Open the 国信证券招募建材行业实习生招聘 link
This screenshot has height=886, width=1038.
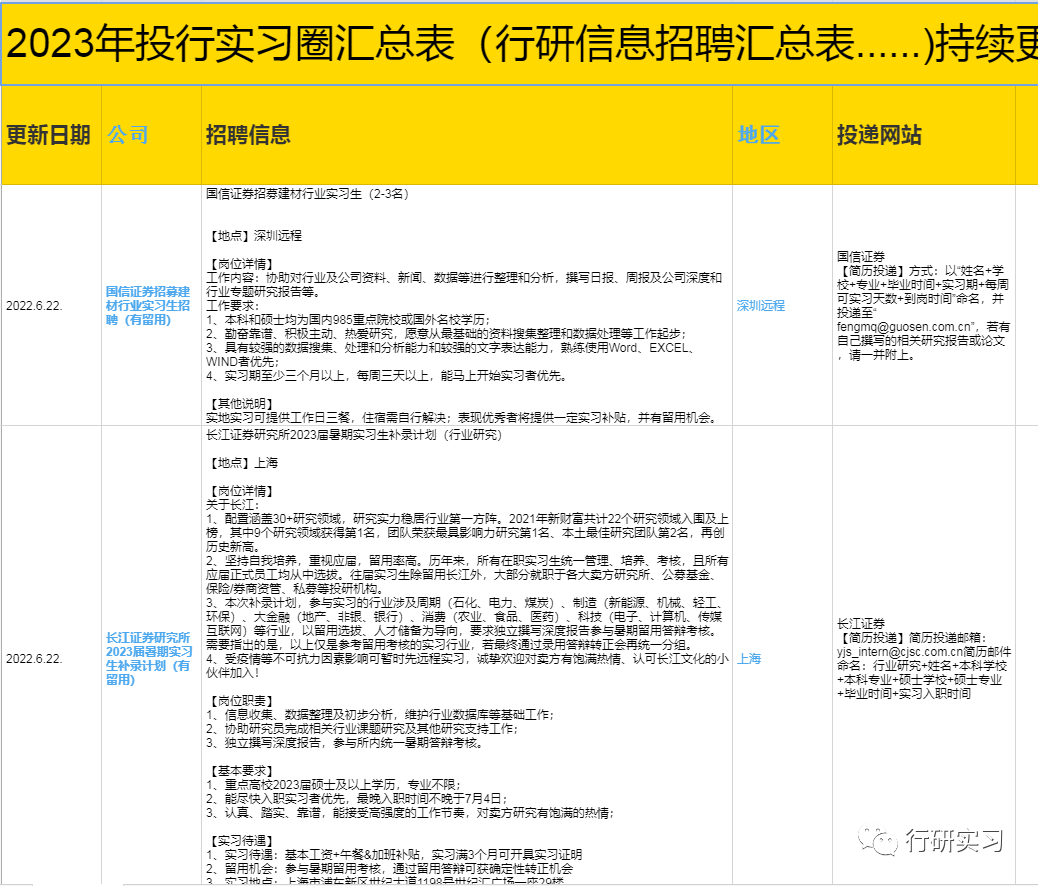click(148, 305)
